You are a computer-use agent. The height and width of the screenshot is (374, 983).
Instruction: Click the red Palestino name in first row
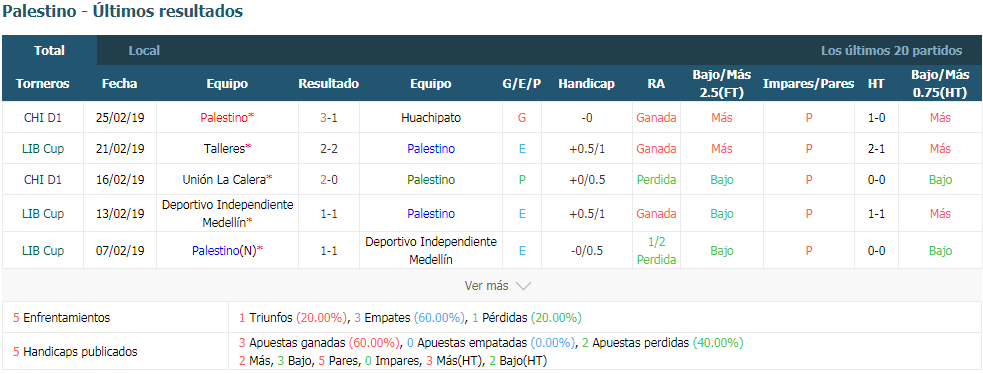(224, 117)
